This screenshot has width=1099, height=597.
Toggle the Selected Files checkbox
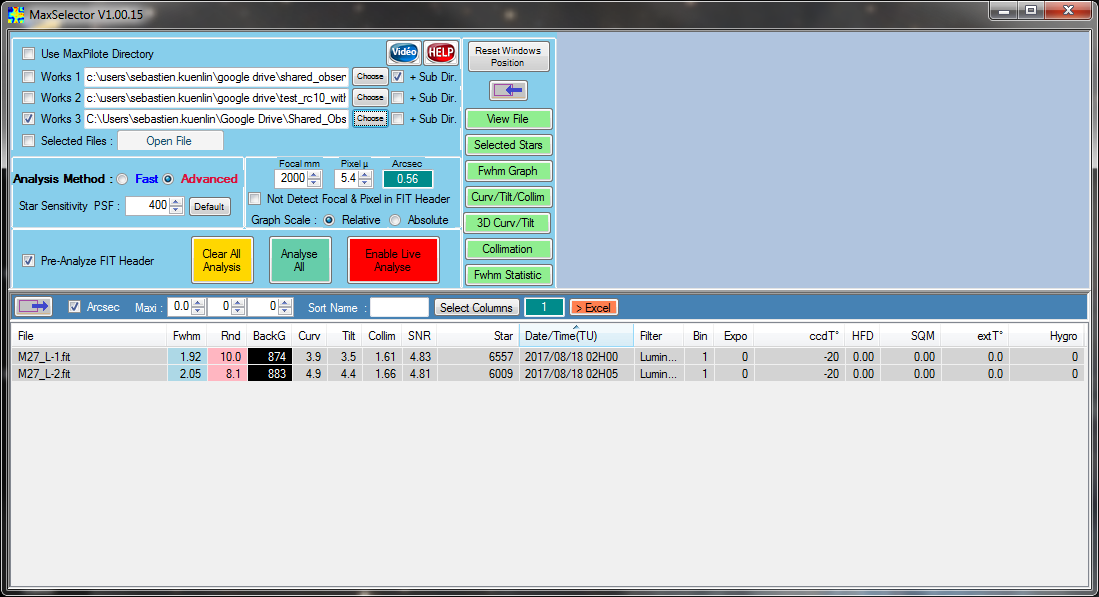(29, 141)
